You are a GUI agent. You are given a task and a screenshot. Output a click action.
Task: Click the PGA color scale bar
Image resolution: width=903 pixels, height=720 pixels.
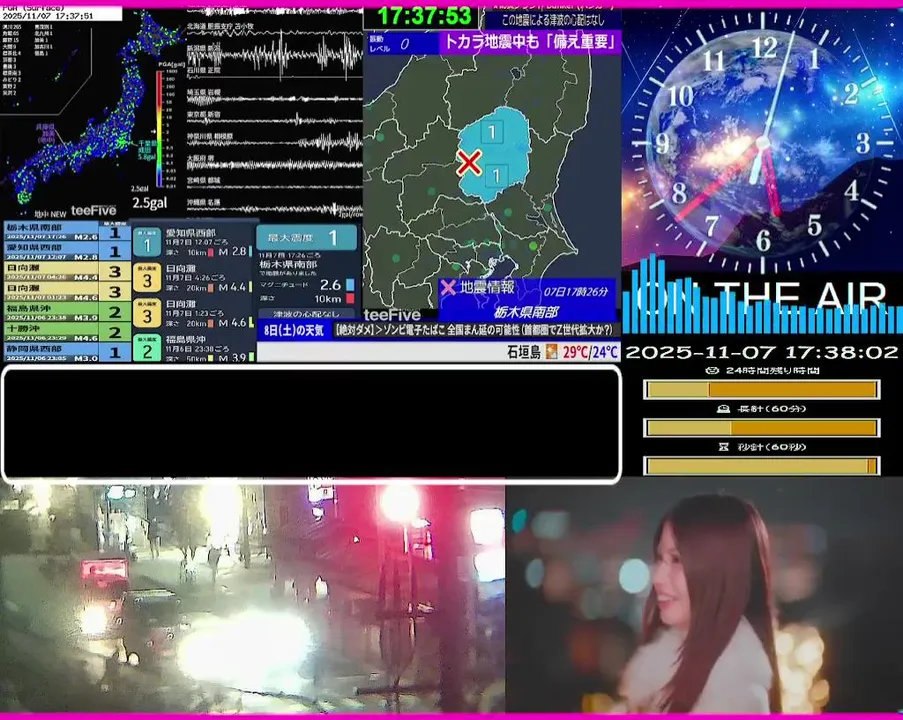[159, 128]
